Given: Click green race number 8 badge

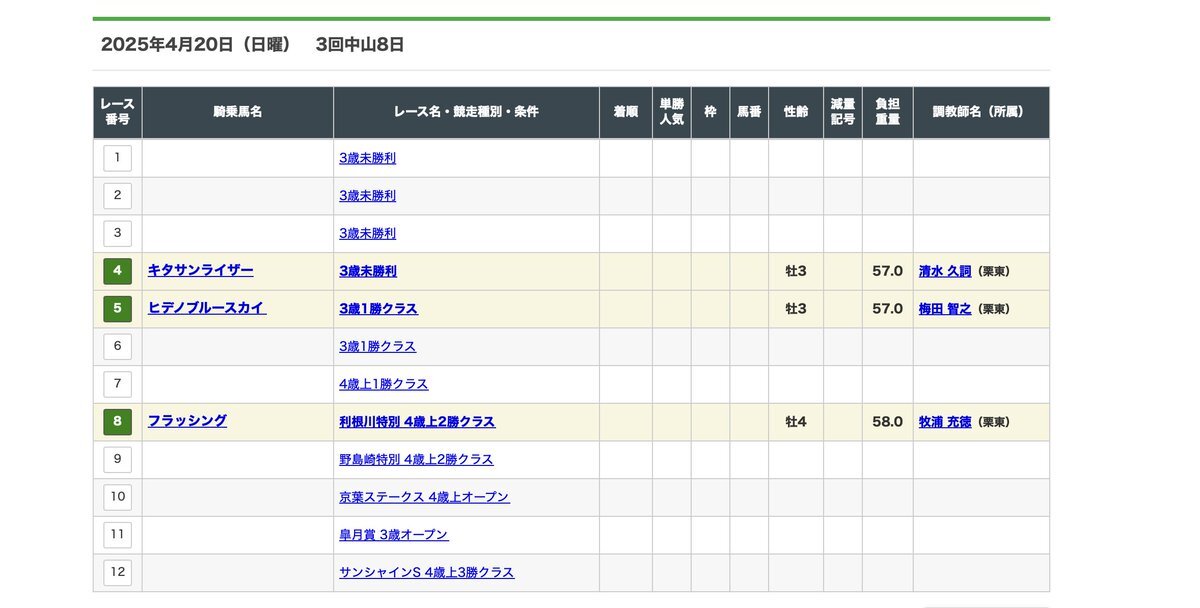Looking at the screenshot, I should [117, 422].
